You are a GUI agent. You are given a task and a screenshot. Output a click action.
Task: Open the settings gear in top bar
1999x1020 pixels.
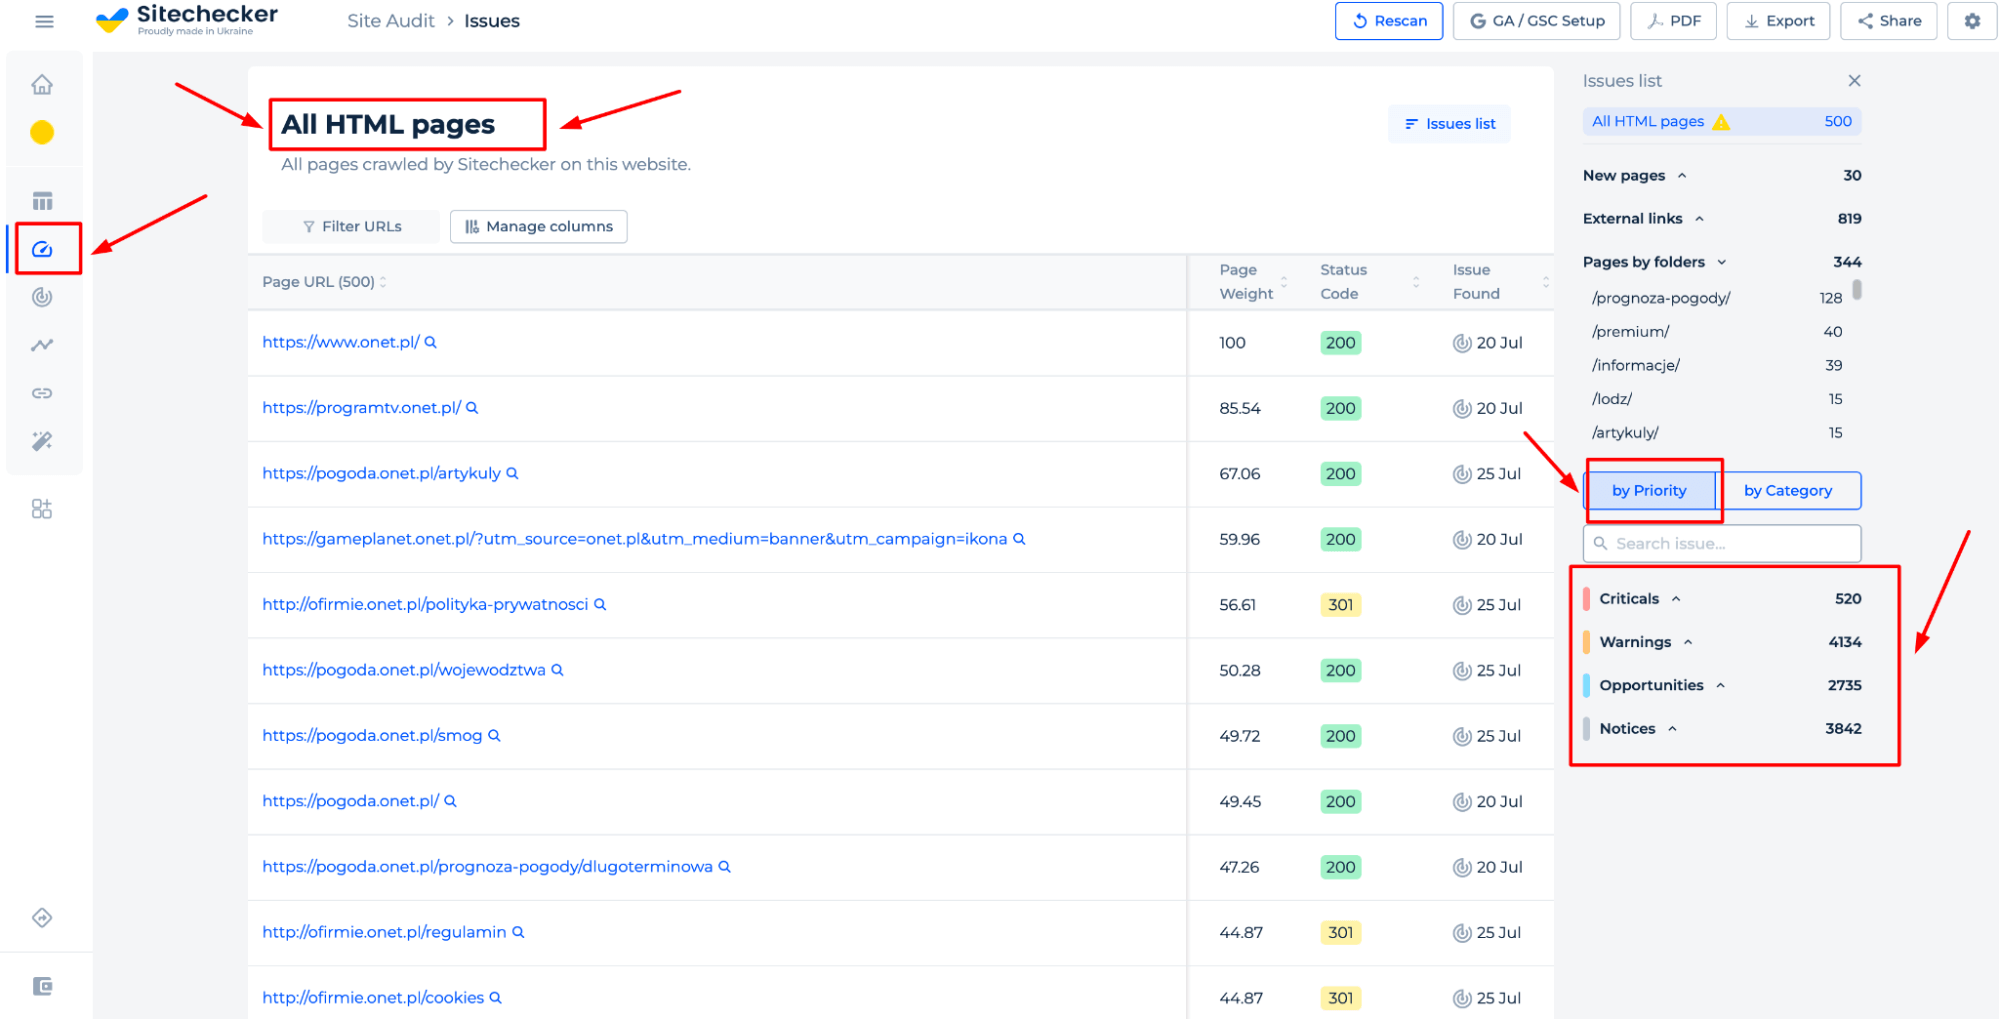point(1972,21)
